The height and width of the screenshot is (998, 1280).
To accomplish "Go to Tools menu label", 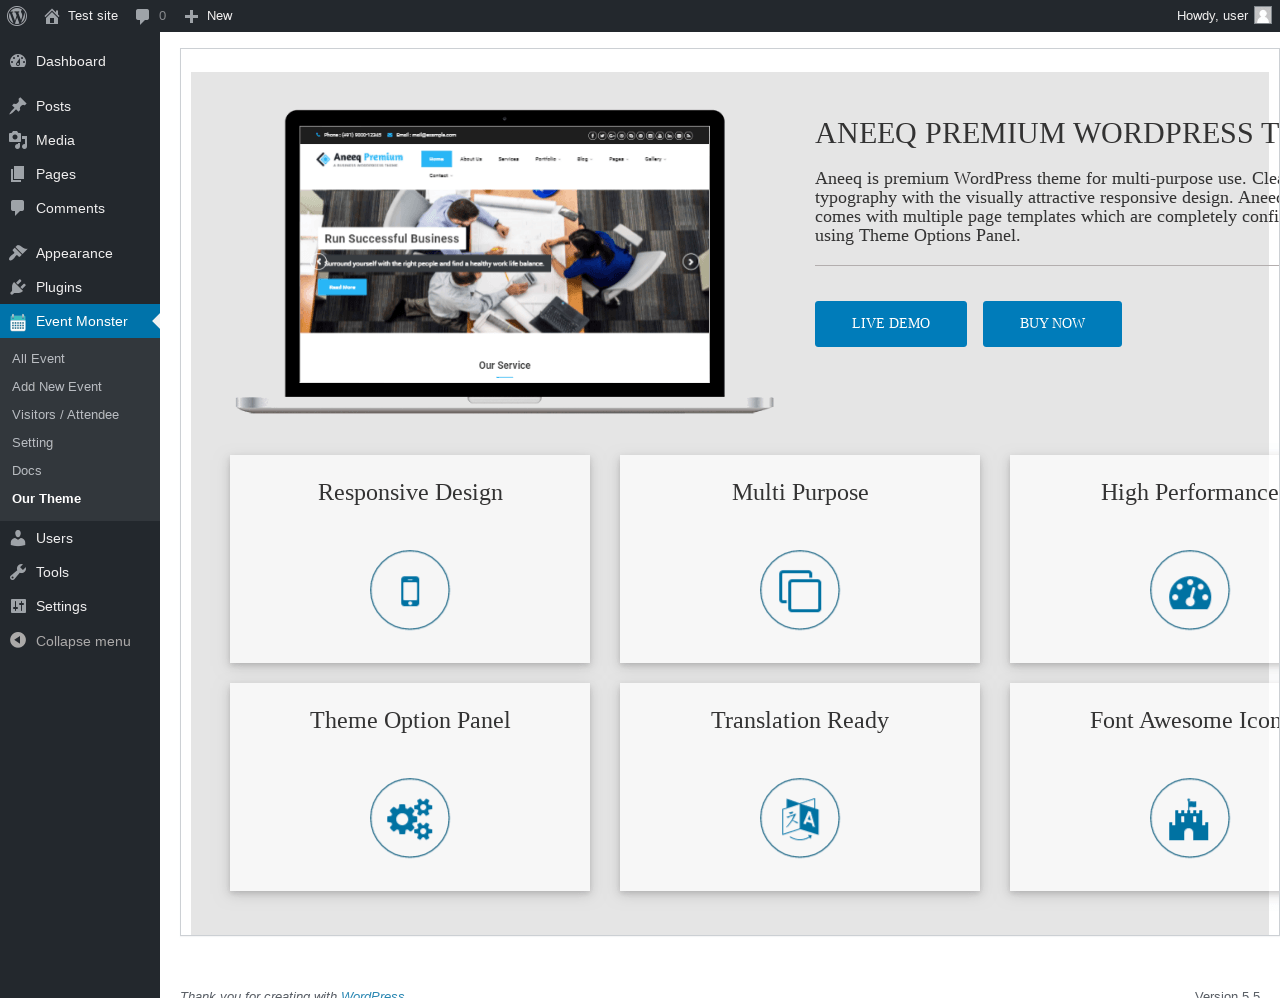I will click(x=52, y=572).
